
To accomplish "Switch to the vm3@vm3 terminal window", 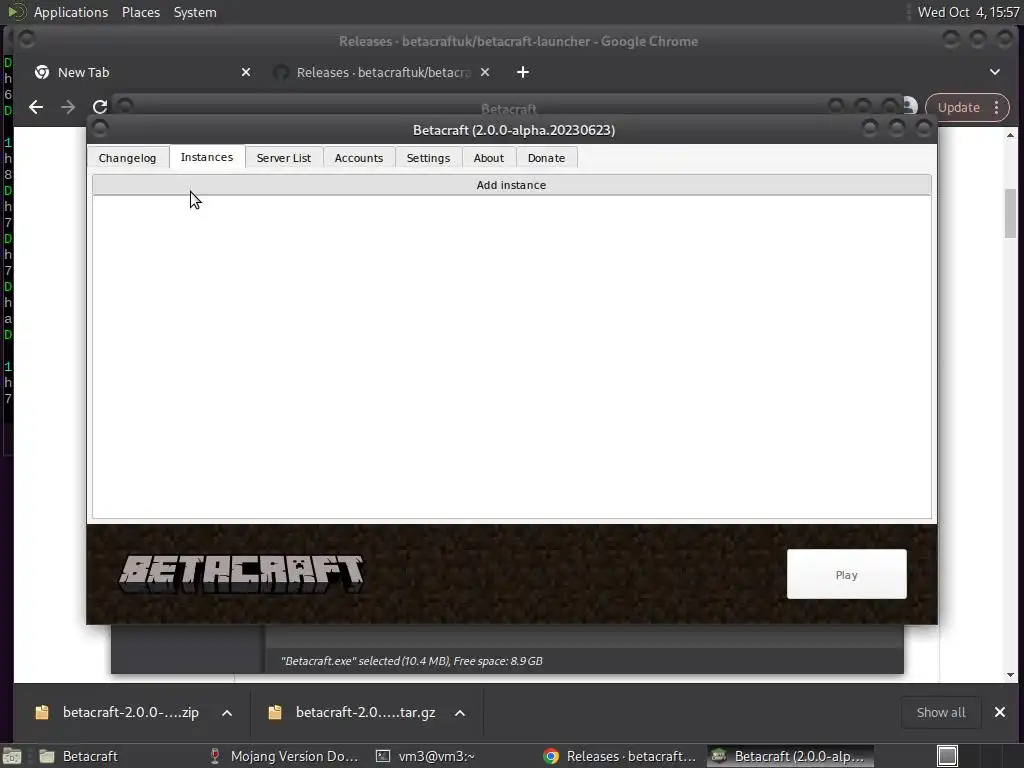I will (424, 756).
